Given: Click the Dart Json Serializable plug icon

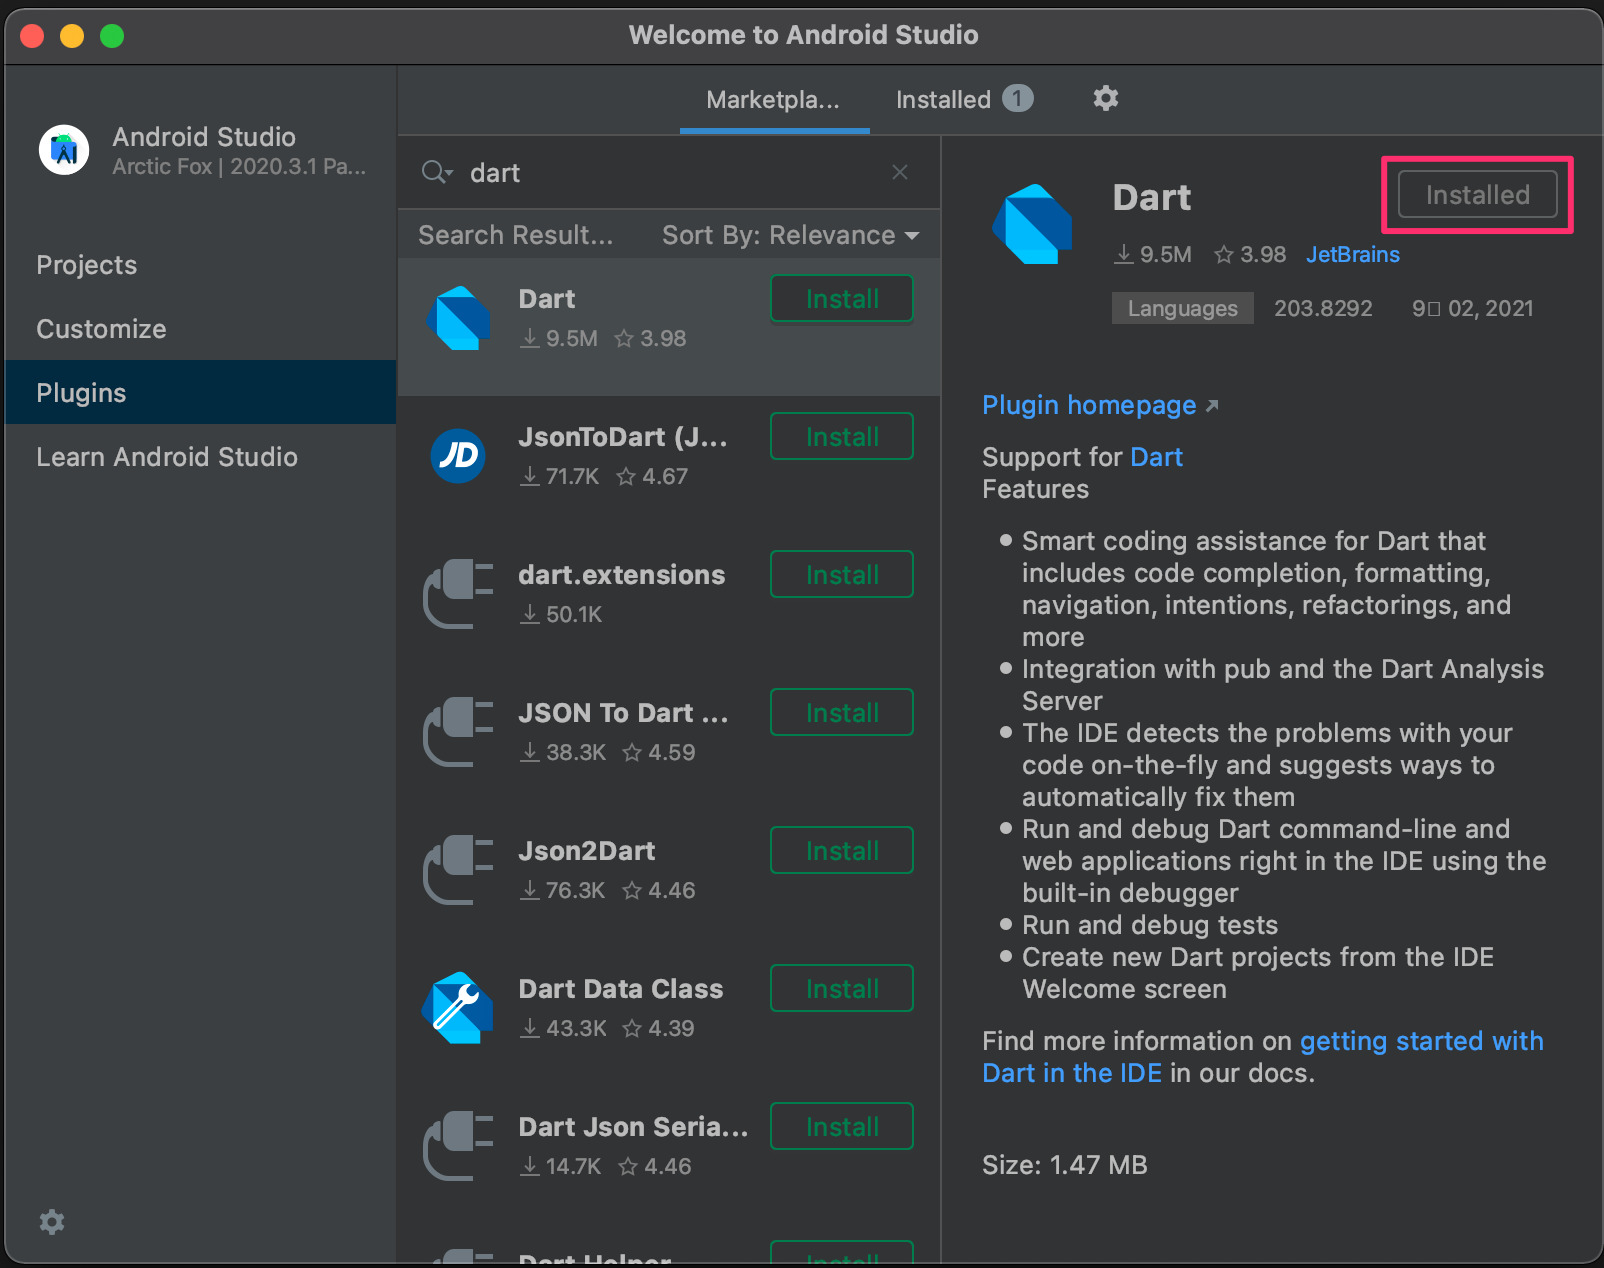Looking at the screenshot, I should 459,1146.
